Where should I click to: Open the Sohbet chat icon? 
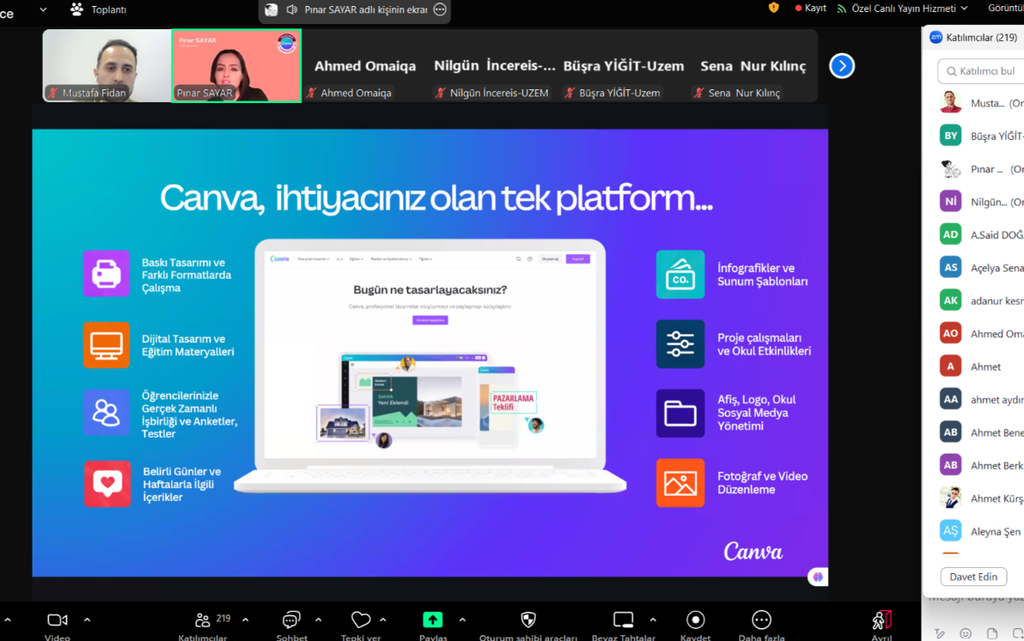(291, 620)
